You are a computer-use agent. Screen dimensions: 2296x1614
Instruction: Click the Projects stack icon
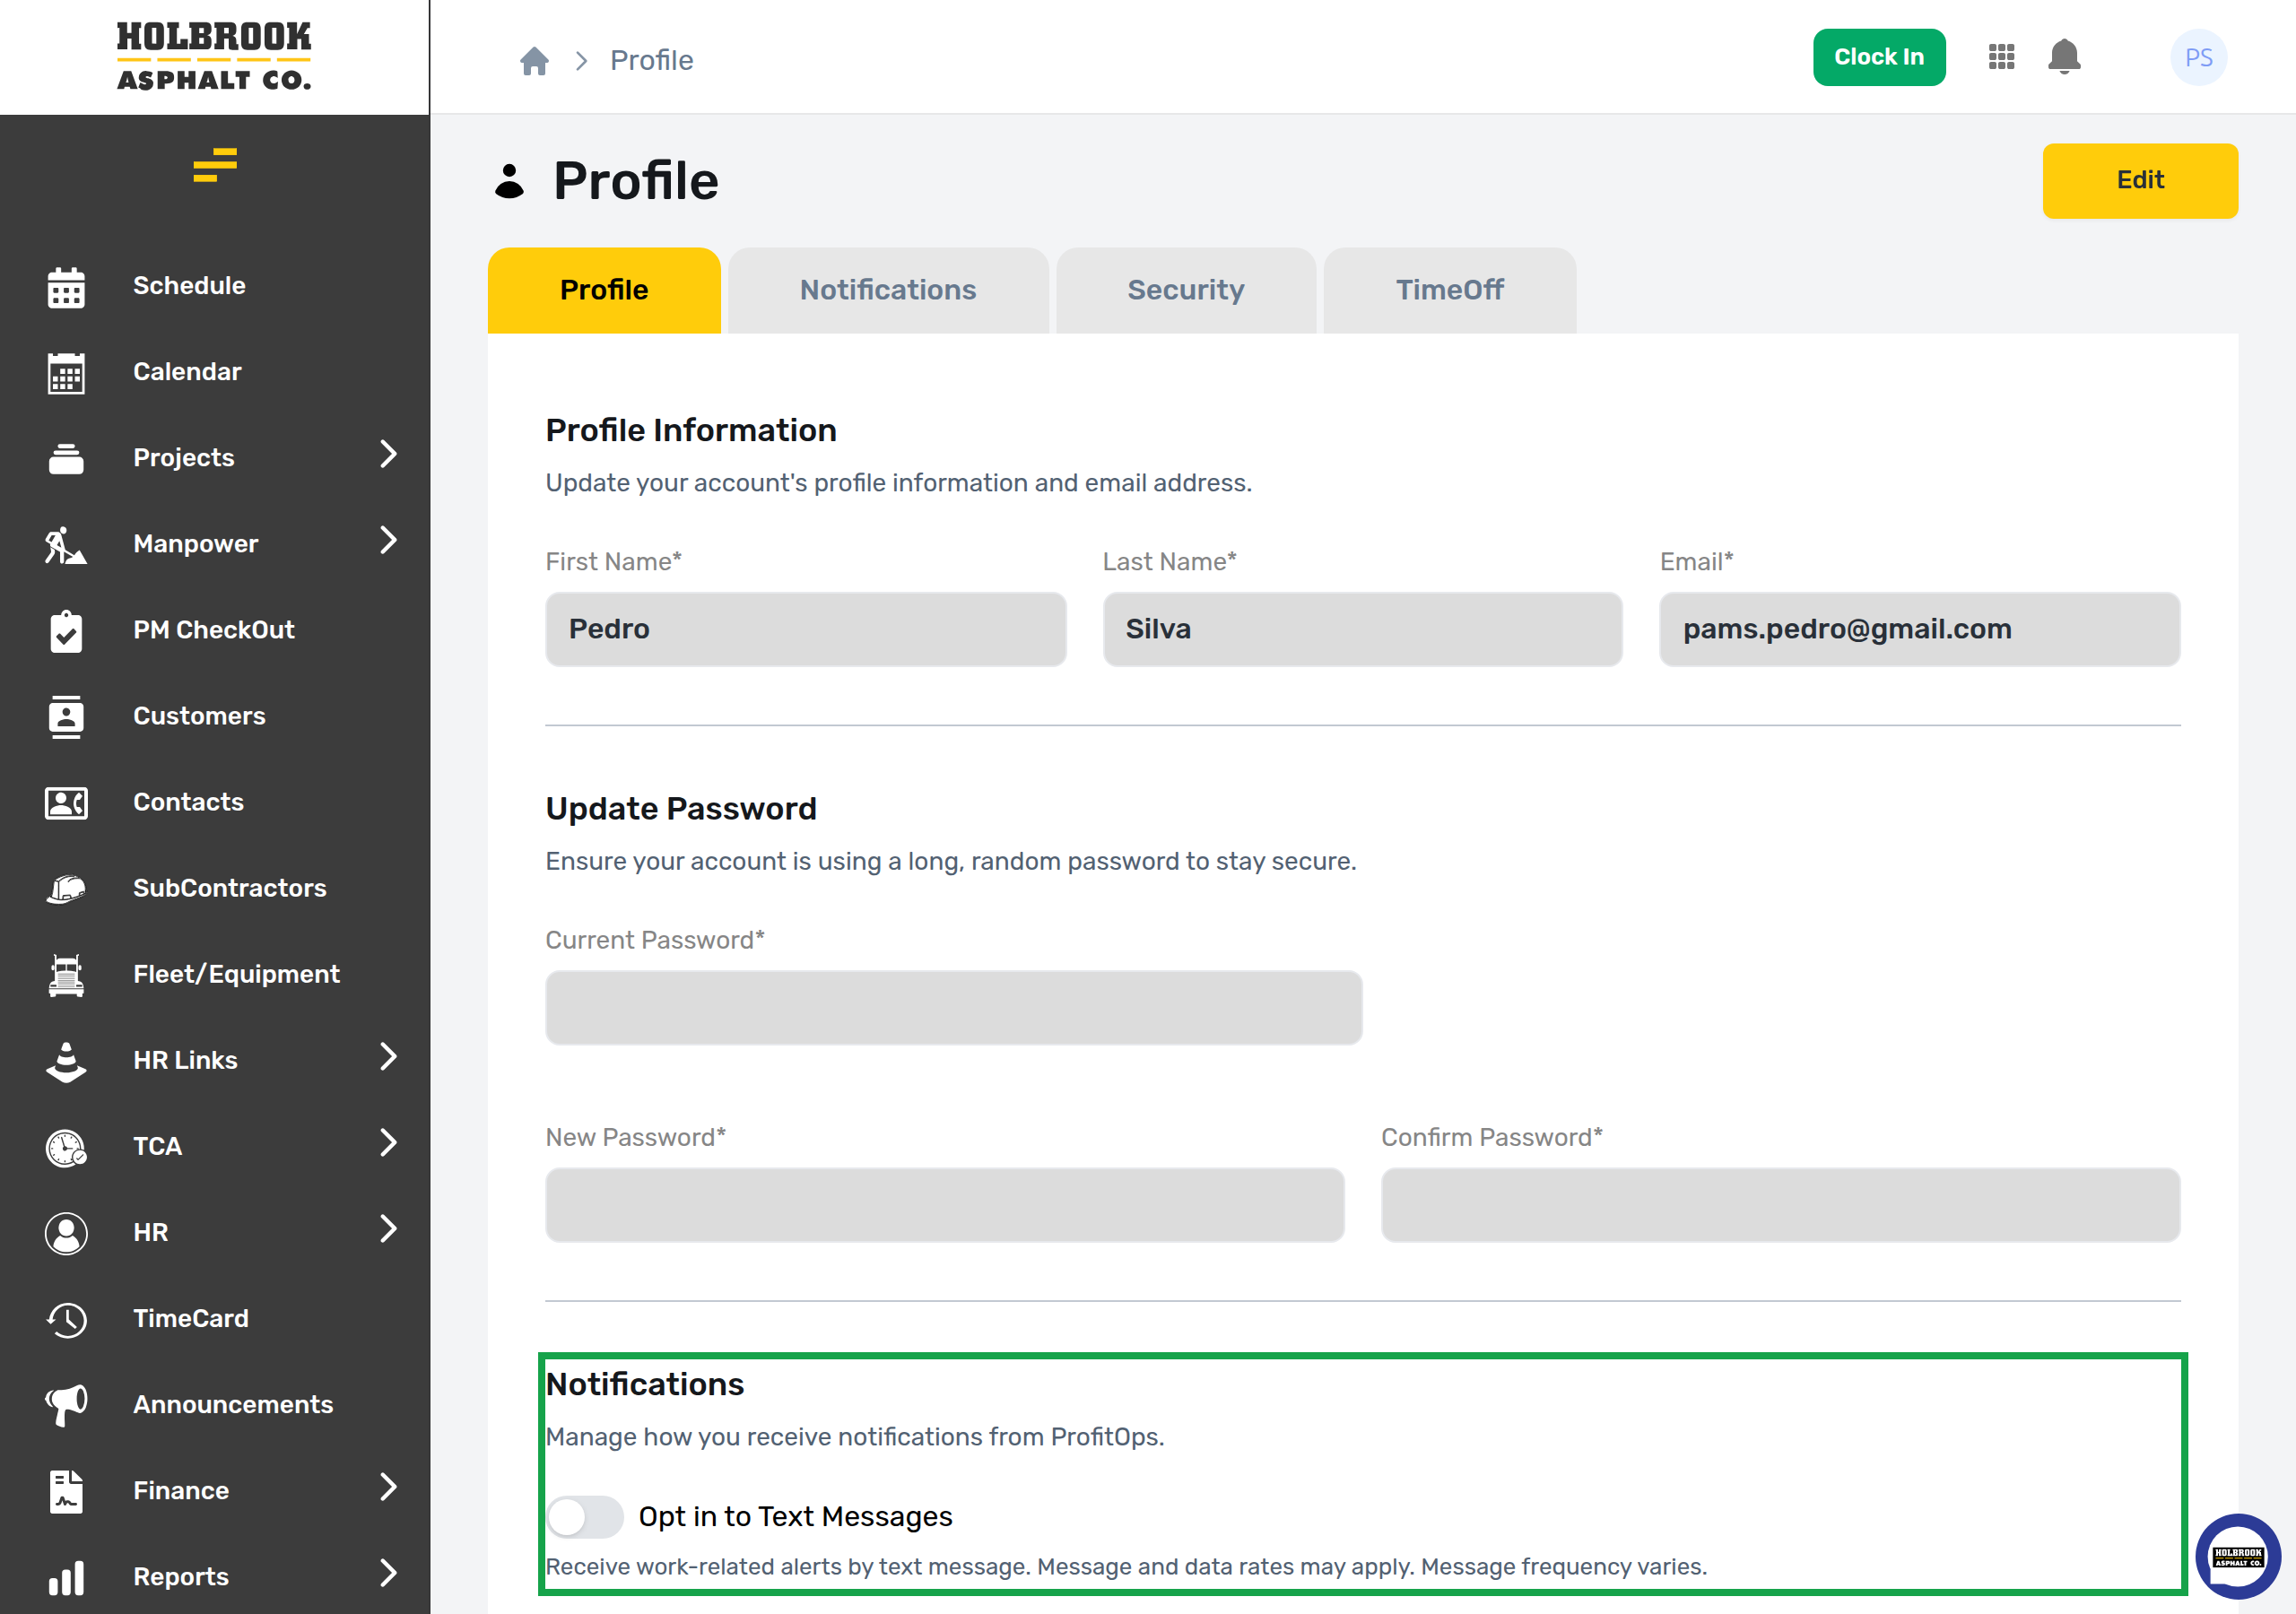[x=66, y=458]
